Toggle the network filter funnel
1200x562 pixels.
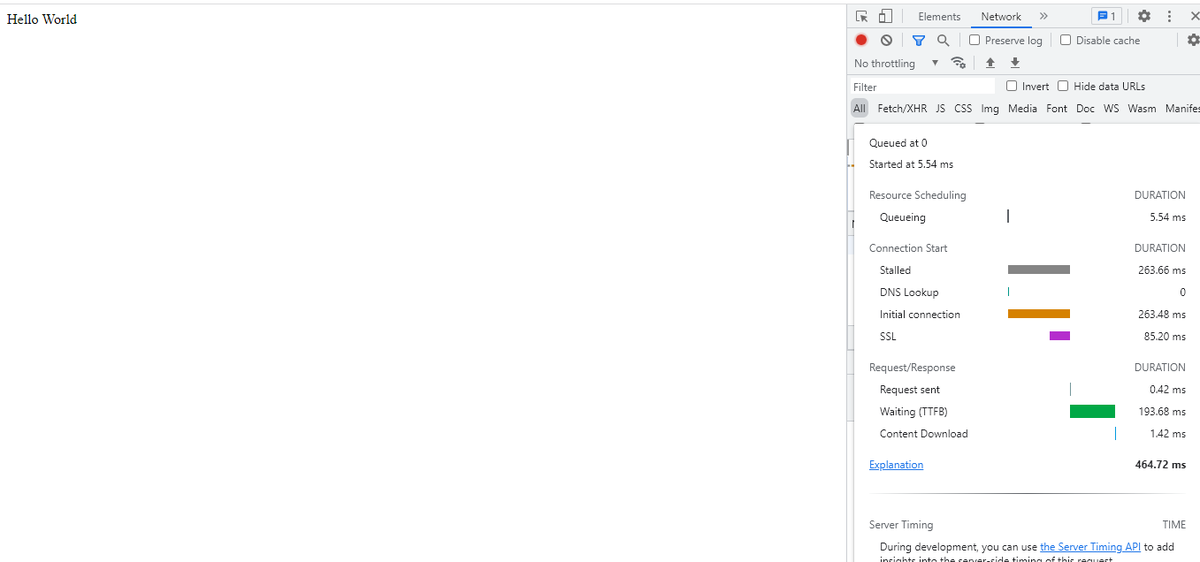coord(919,40)
